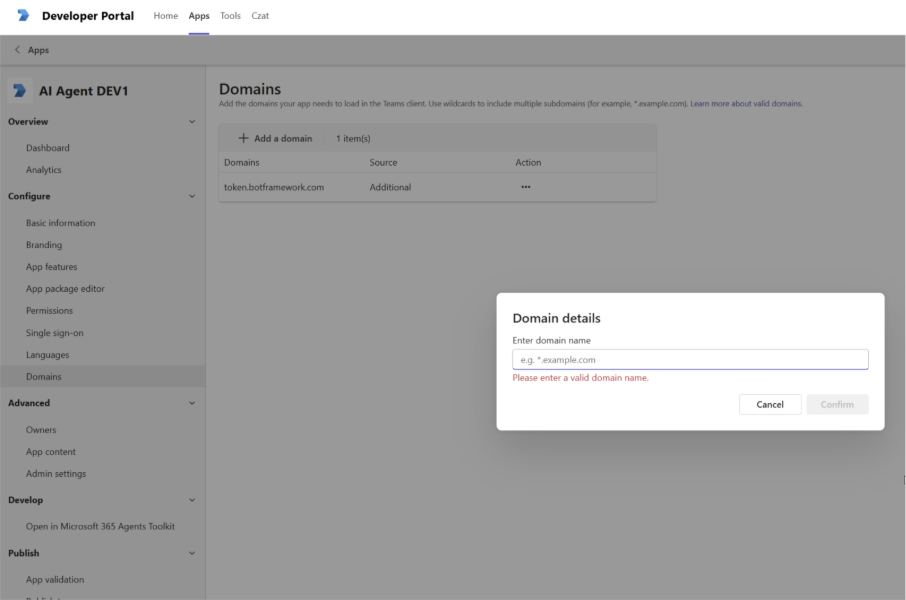The image size is (906, 600).
Task: Collapse the Configure section chevron
Action: [x=192, y=197]
